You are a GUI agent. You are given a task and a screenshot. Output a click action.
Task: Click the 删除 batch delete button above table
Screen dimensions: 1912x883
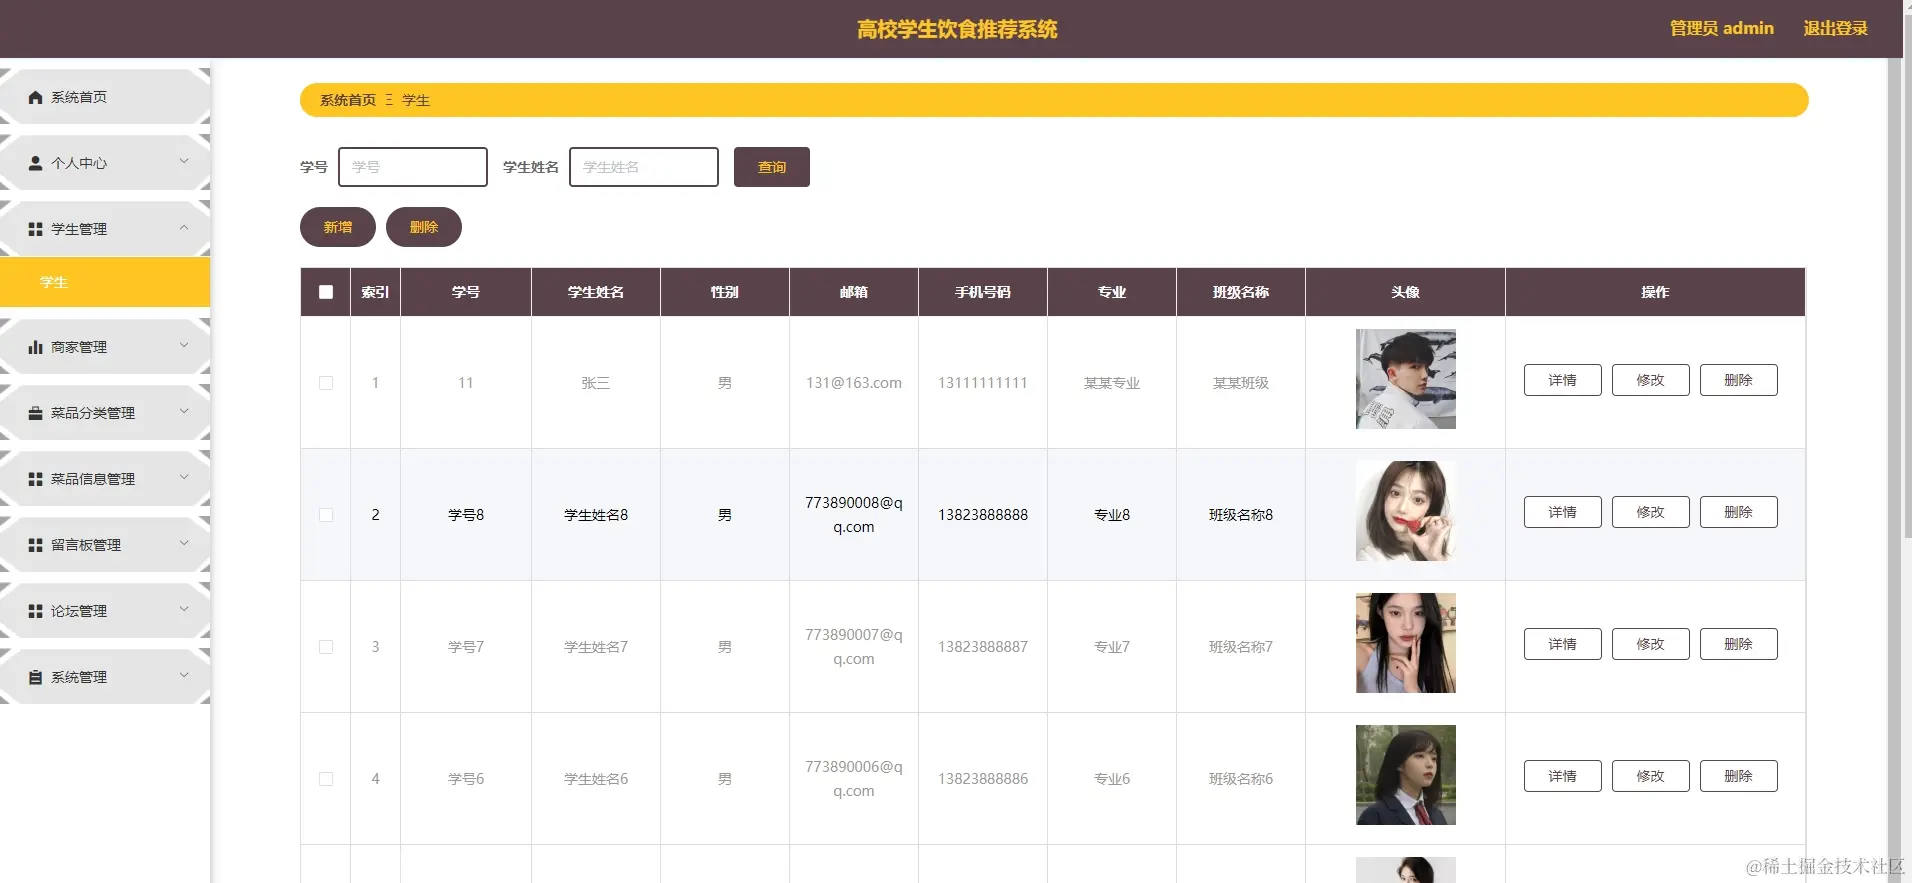pyautogui.click(x=424, y=227)
